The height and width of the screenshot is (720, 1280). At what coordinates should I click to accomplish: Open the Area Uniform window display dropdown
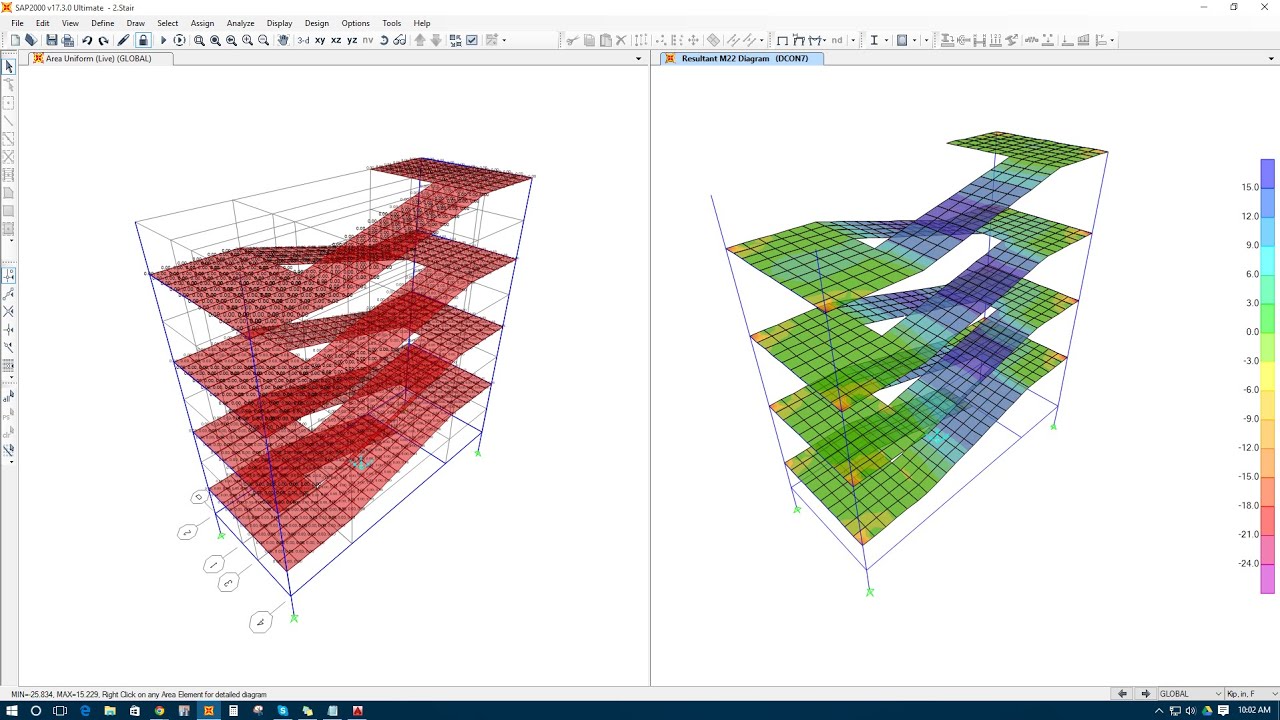click(x=638, y=58)
